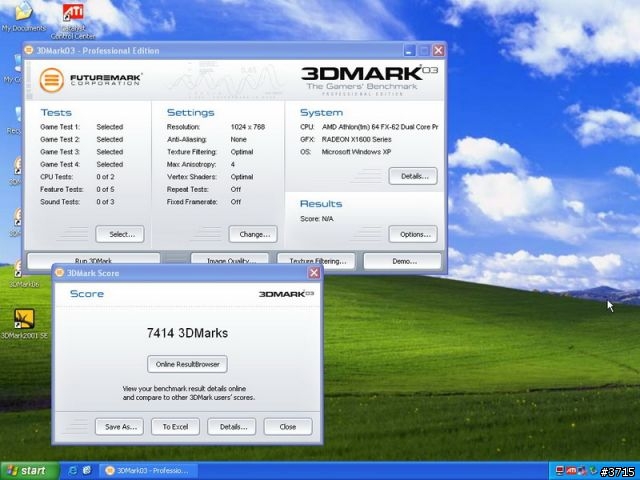Export result with To Excel button

pos(176,427)
